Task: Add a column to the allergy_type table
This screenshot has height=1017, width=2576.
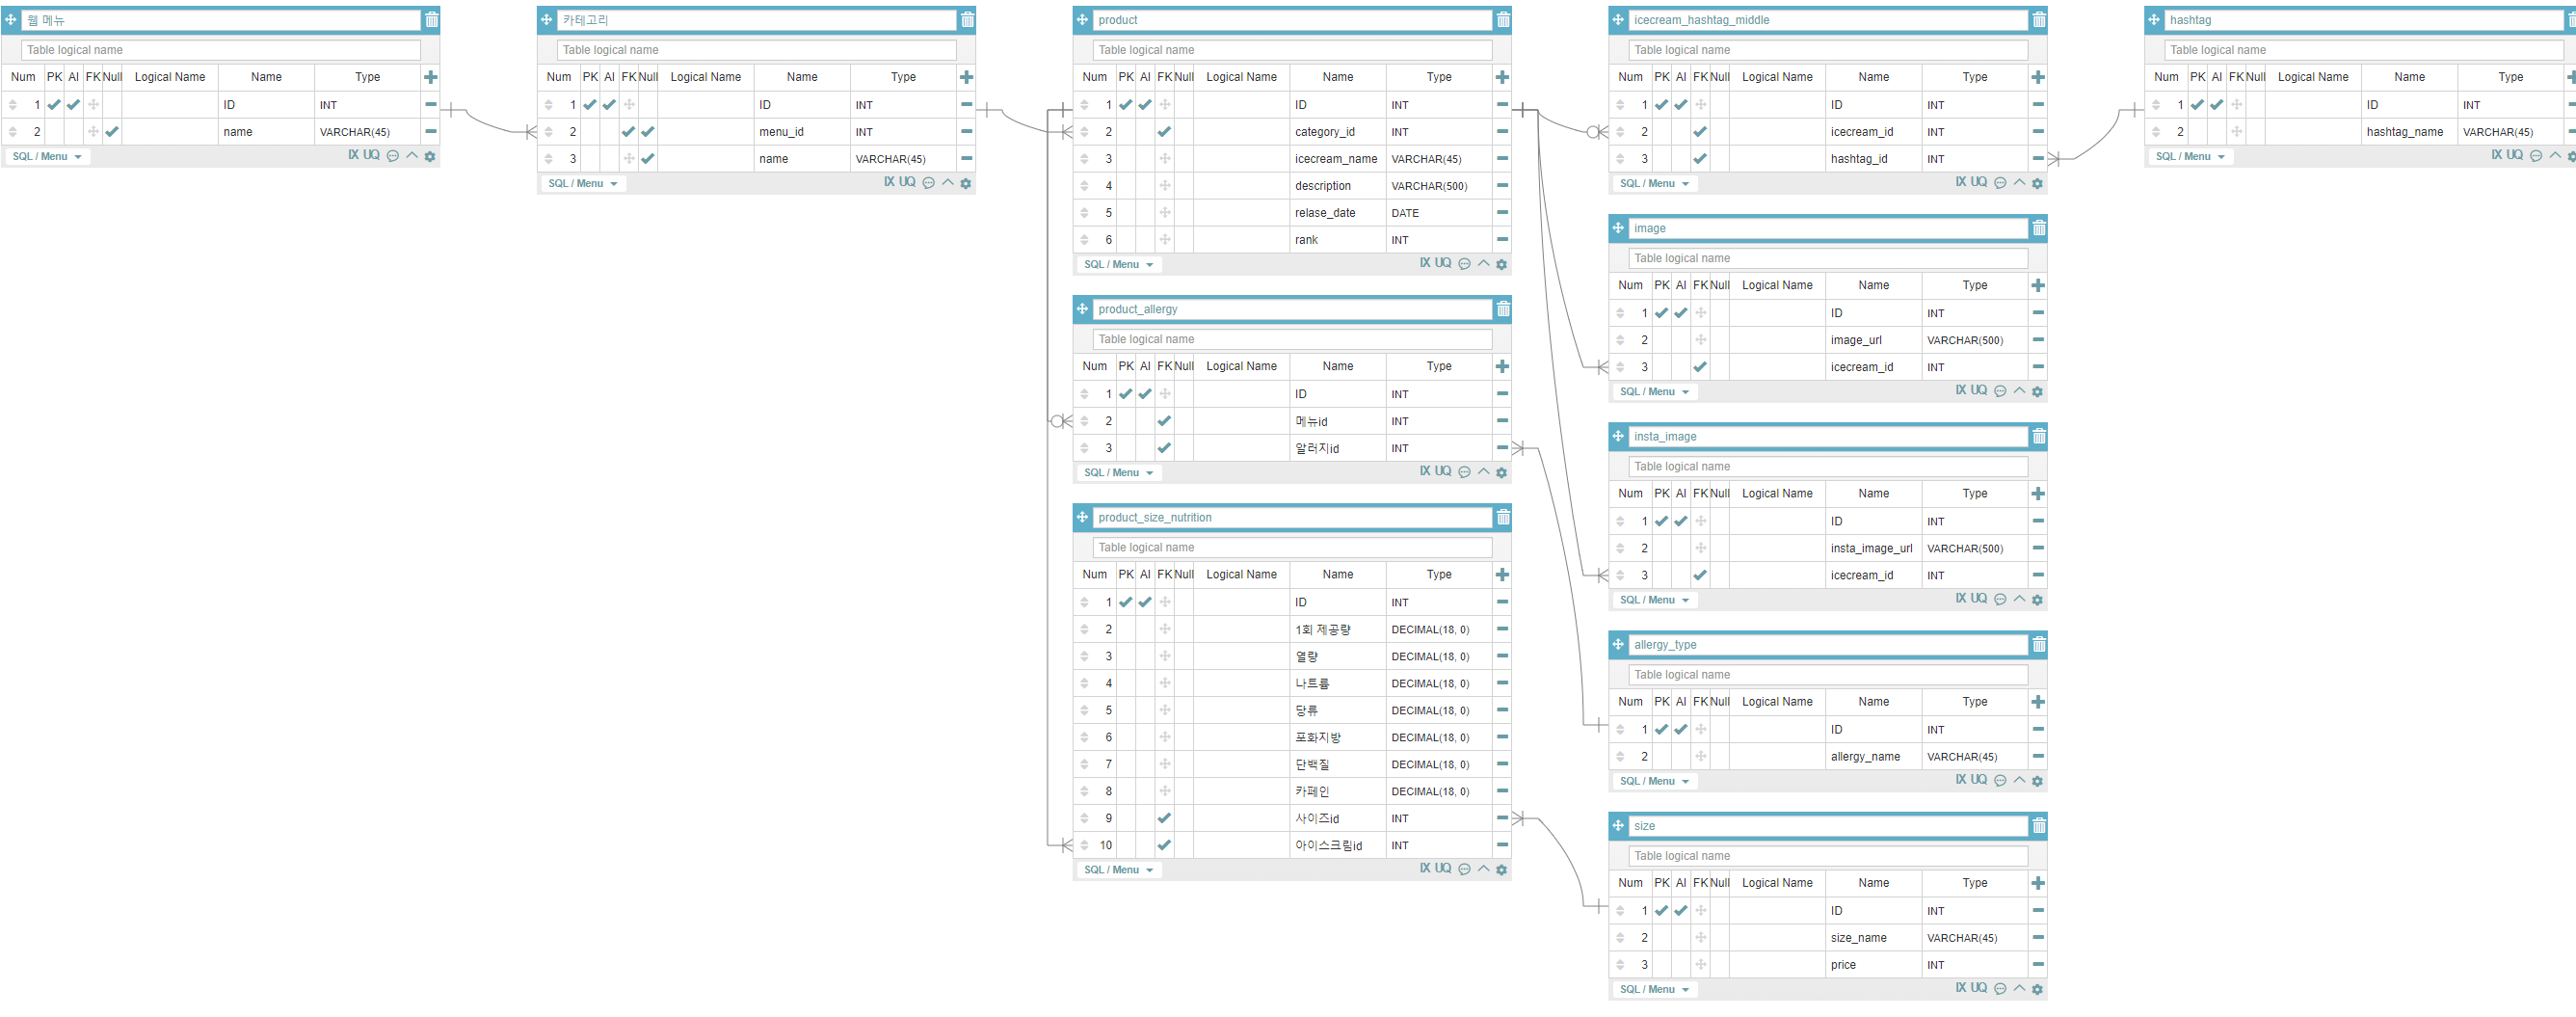Action: [2038, 701]
